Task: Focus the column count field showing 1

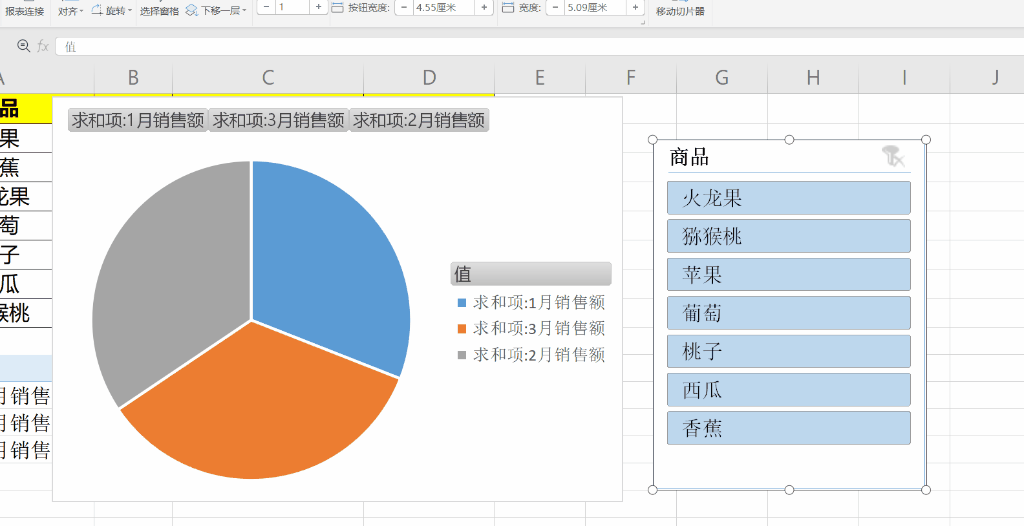Action: click(292, 7)
